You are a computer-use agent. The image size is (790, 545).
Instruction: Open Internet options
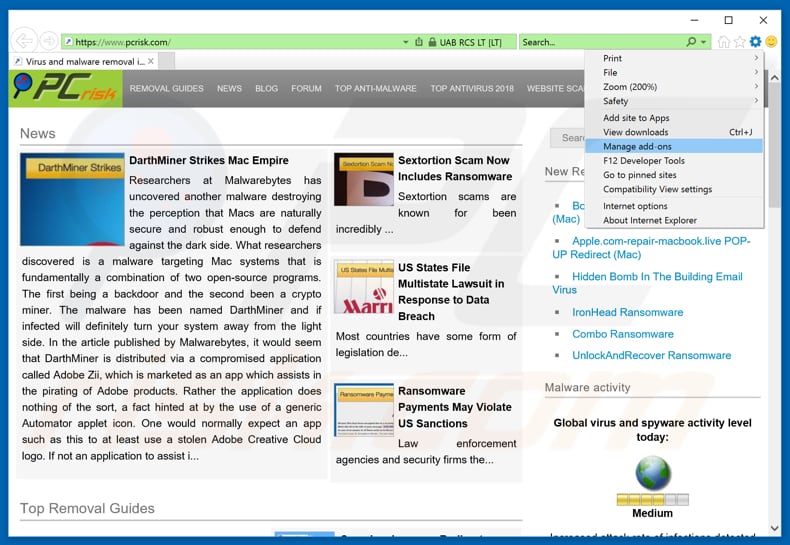click(674, 206)
